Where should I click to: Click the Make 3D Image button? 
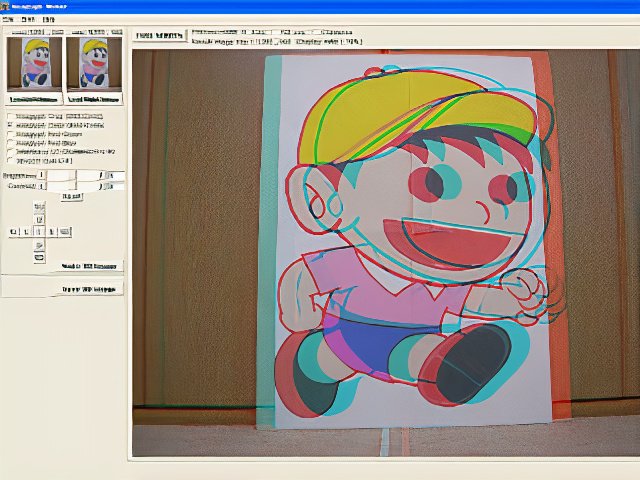pyautogui.click(x=89, y=266)
